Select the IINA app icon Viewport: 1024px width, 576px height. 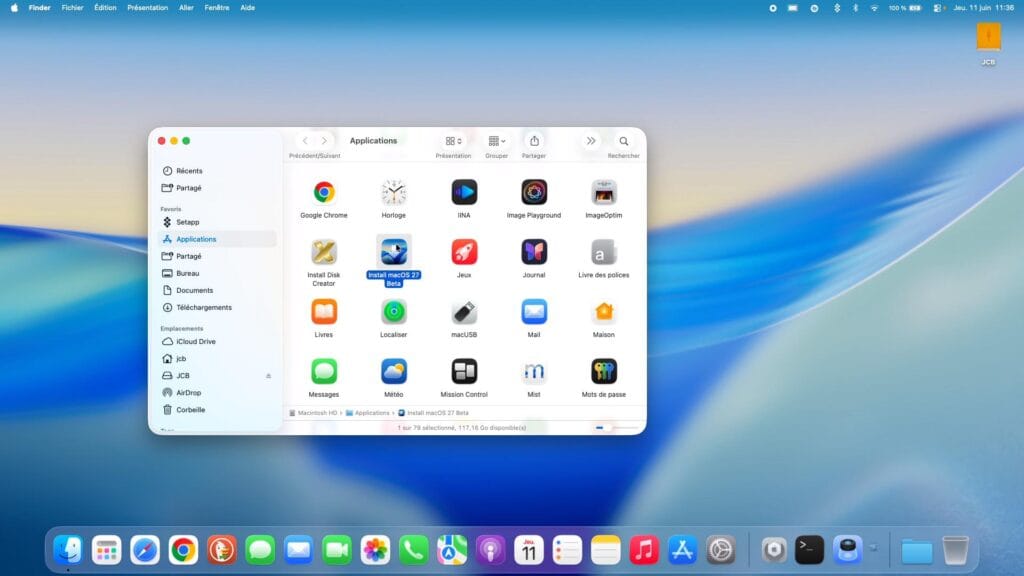pos(464,192)
